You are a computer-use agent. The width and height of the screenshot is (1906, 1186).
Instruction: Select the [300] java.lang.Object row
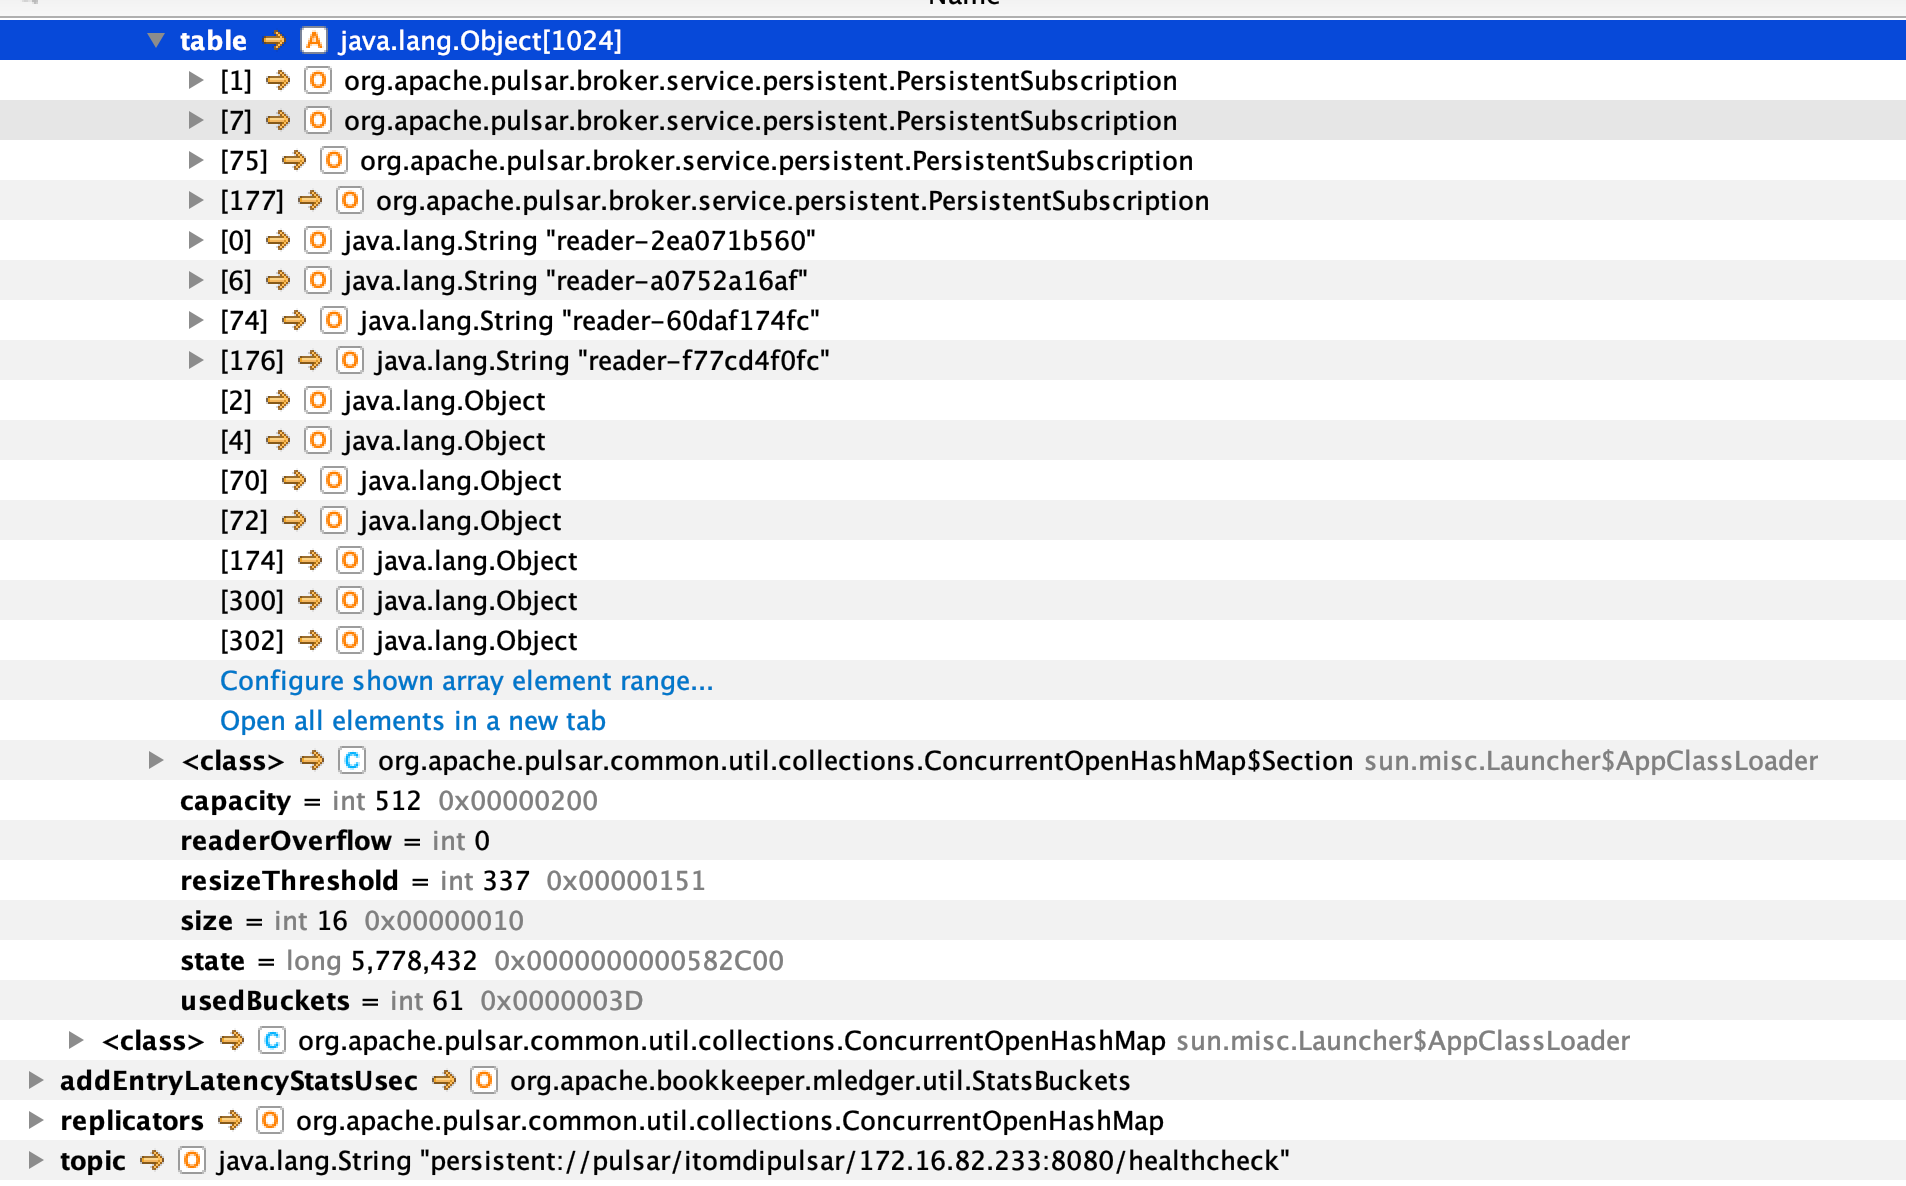[953, 601]
